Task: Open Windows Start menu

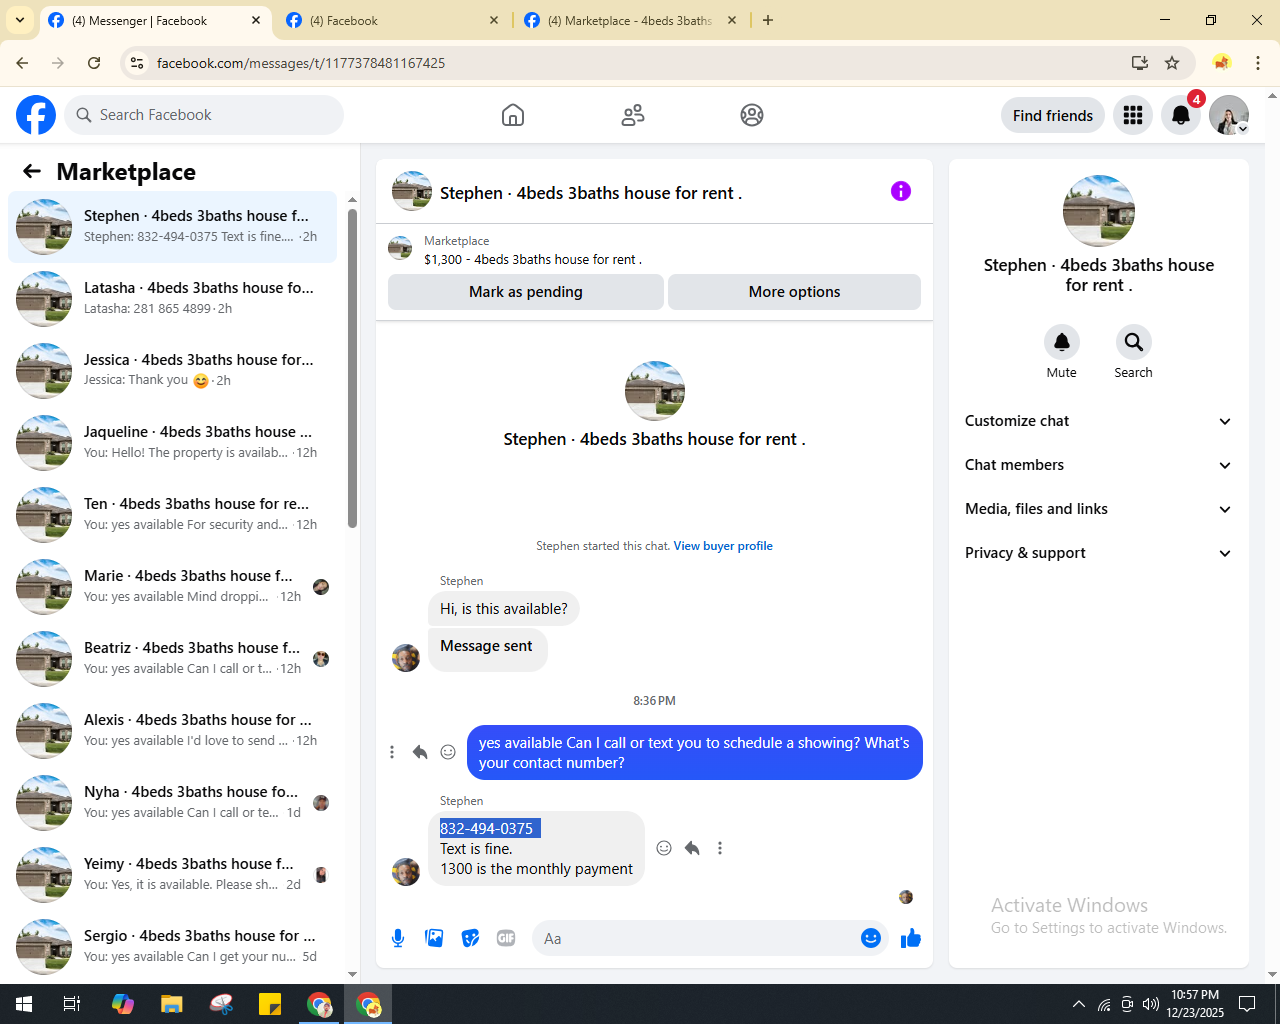Action: [x=24, y=1004]
